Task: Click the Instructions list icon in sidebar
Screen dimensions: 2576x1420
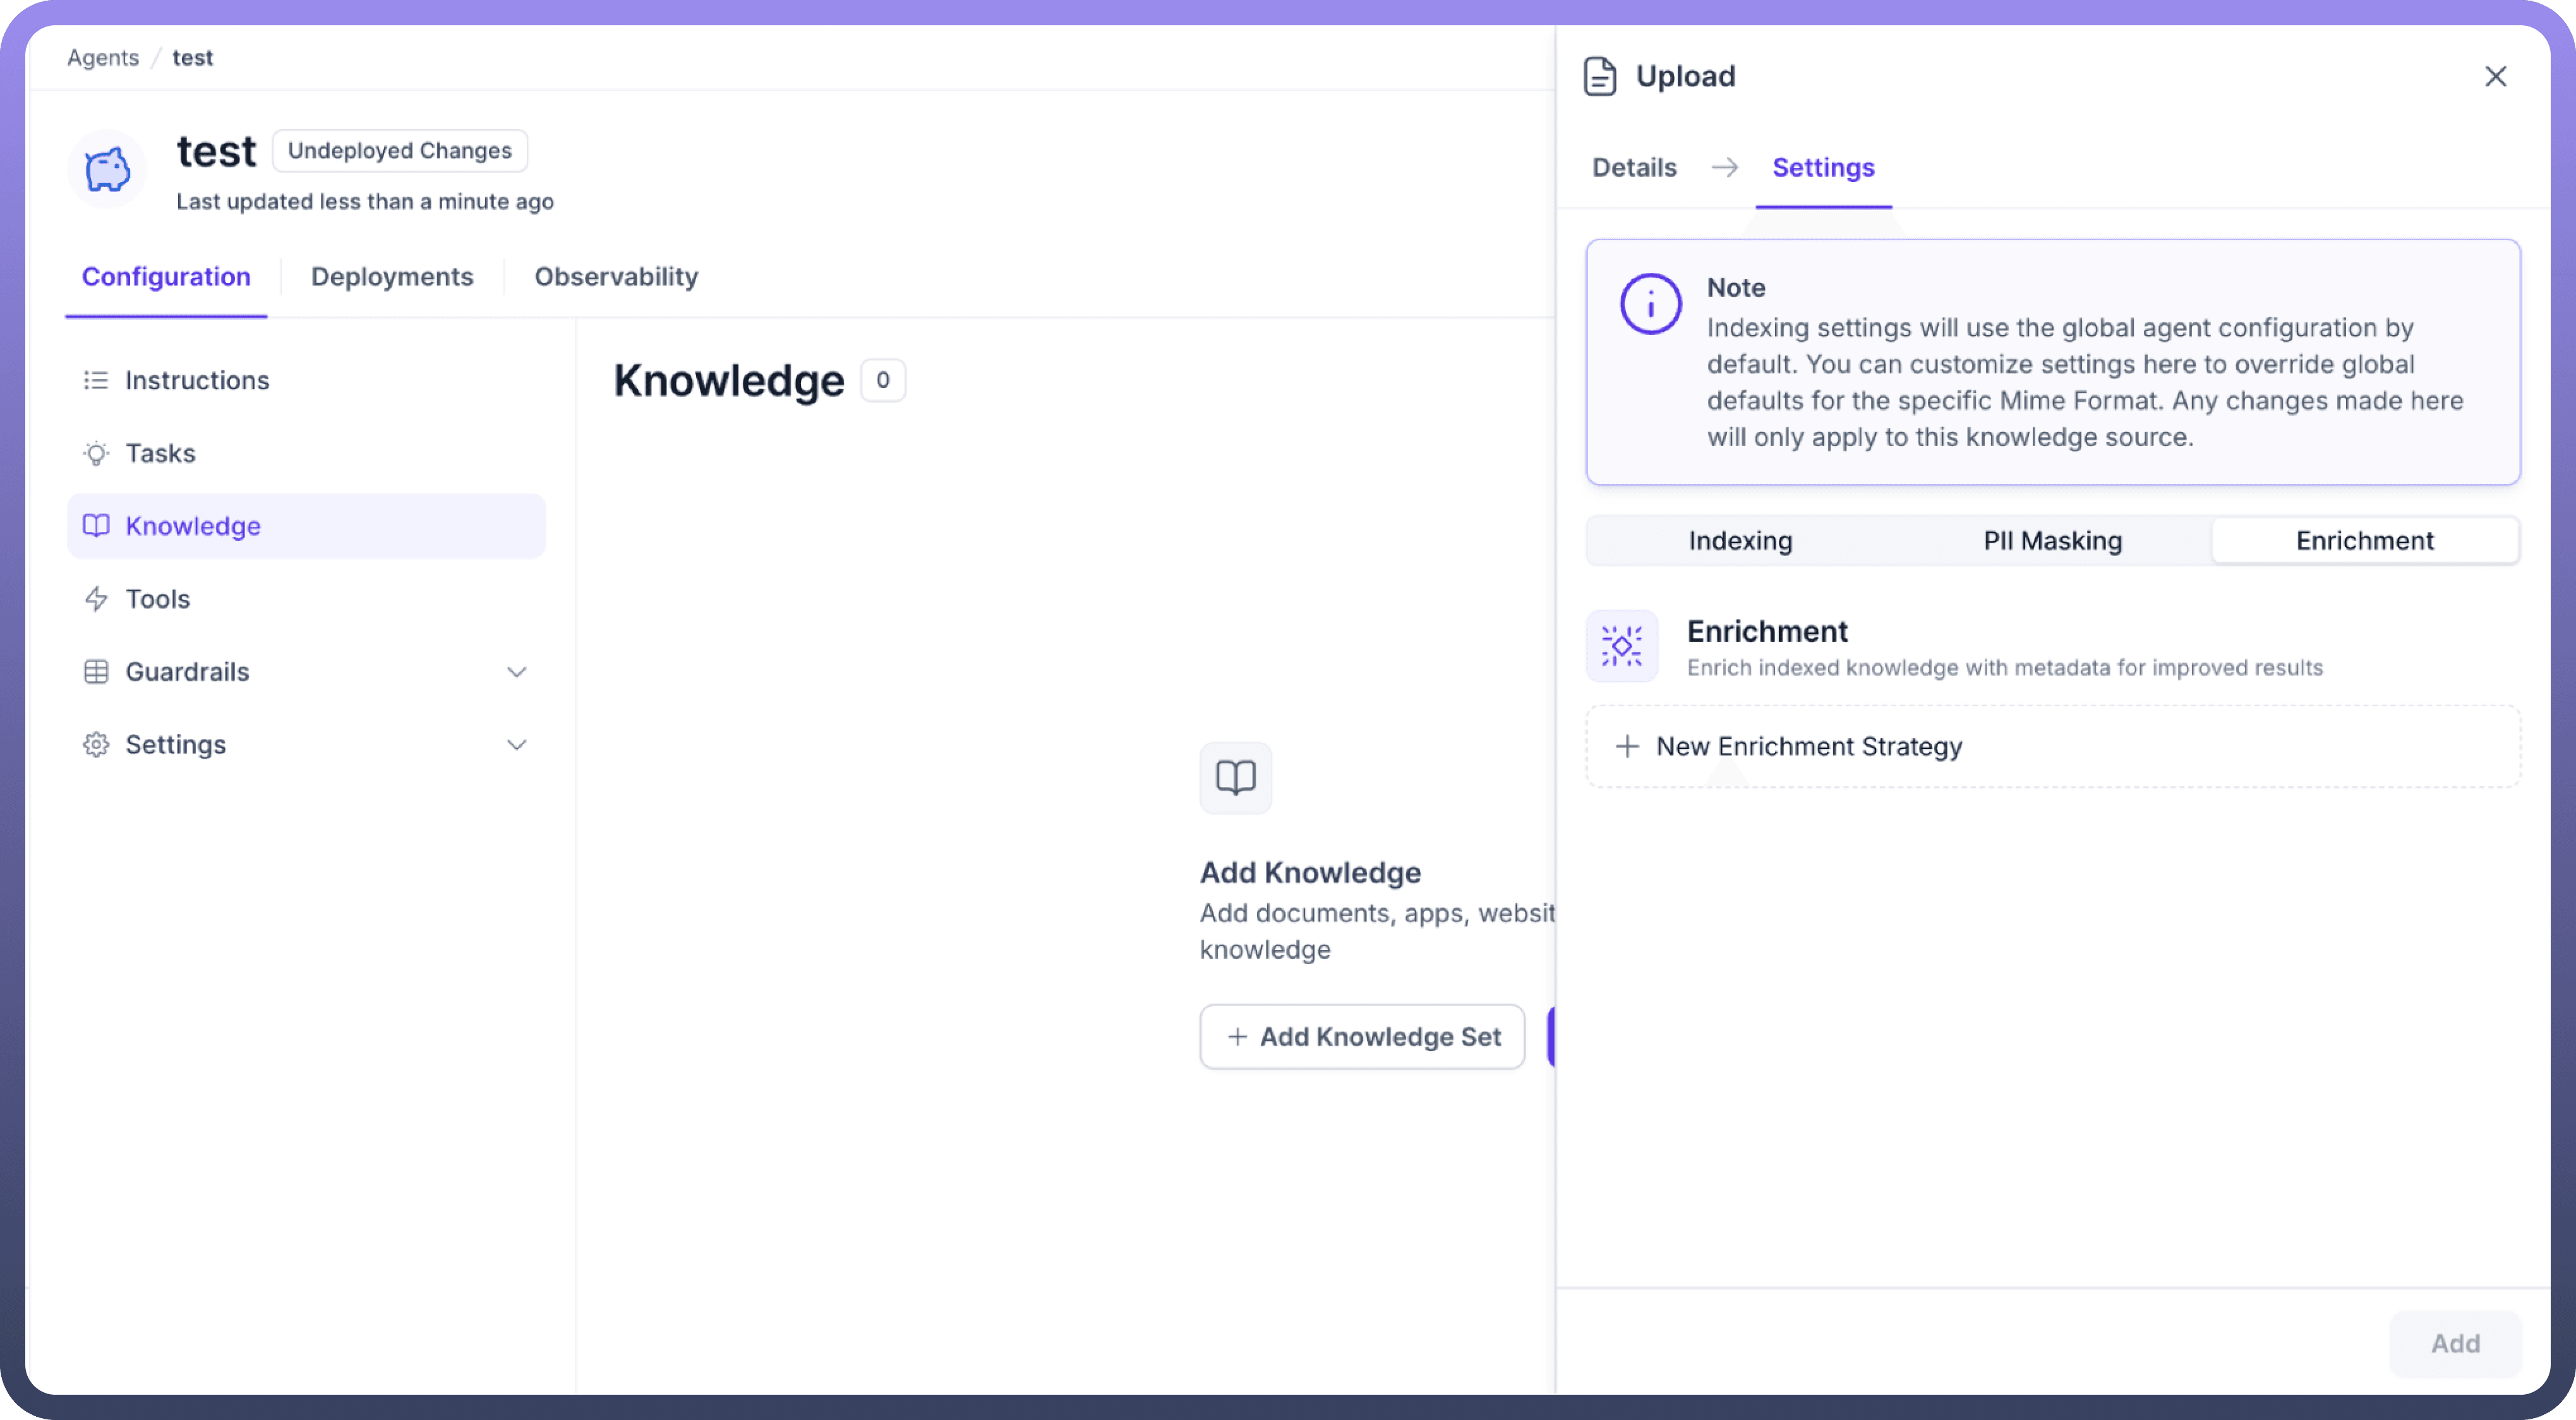Action: click(x=96, y=380)
